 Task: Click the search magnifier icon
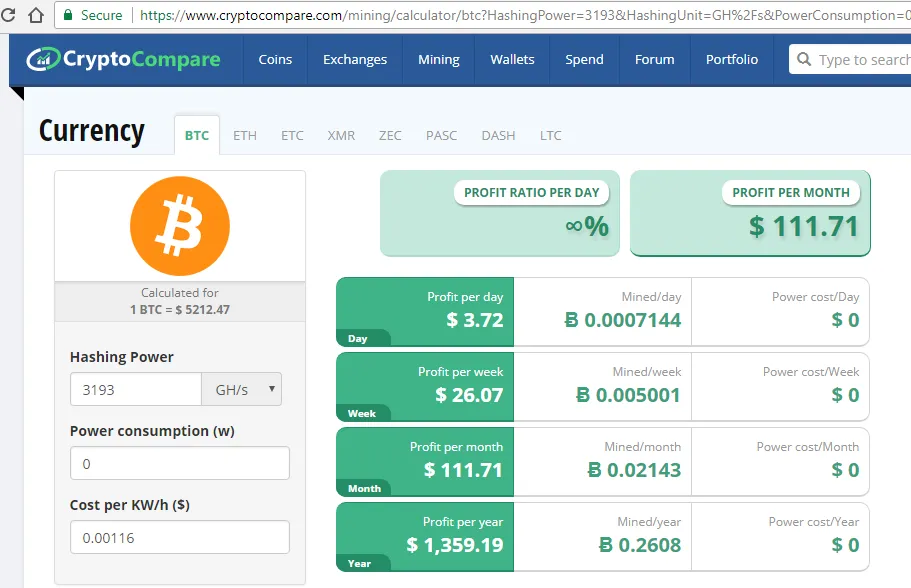pyautogui.click(x=804, y=59)
